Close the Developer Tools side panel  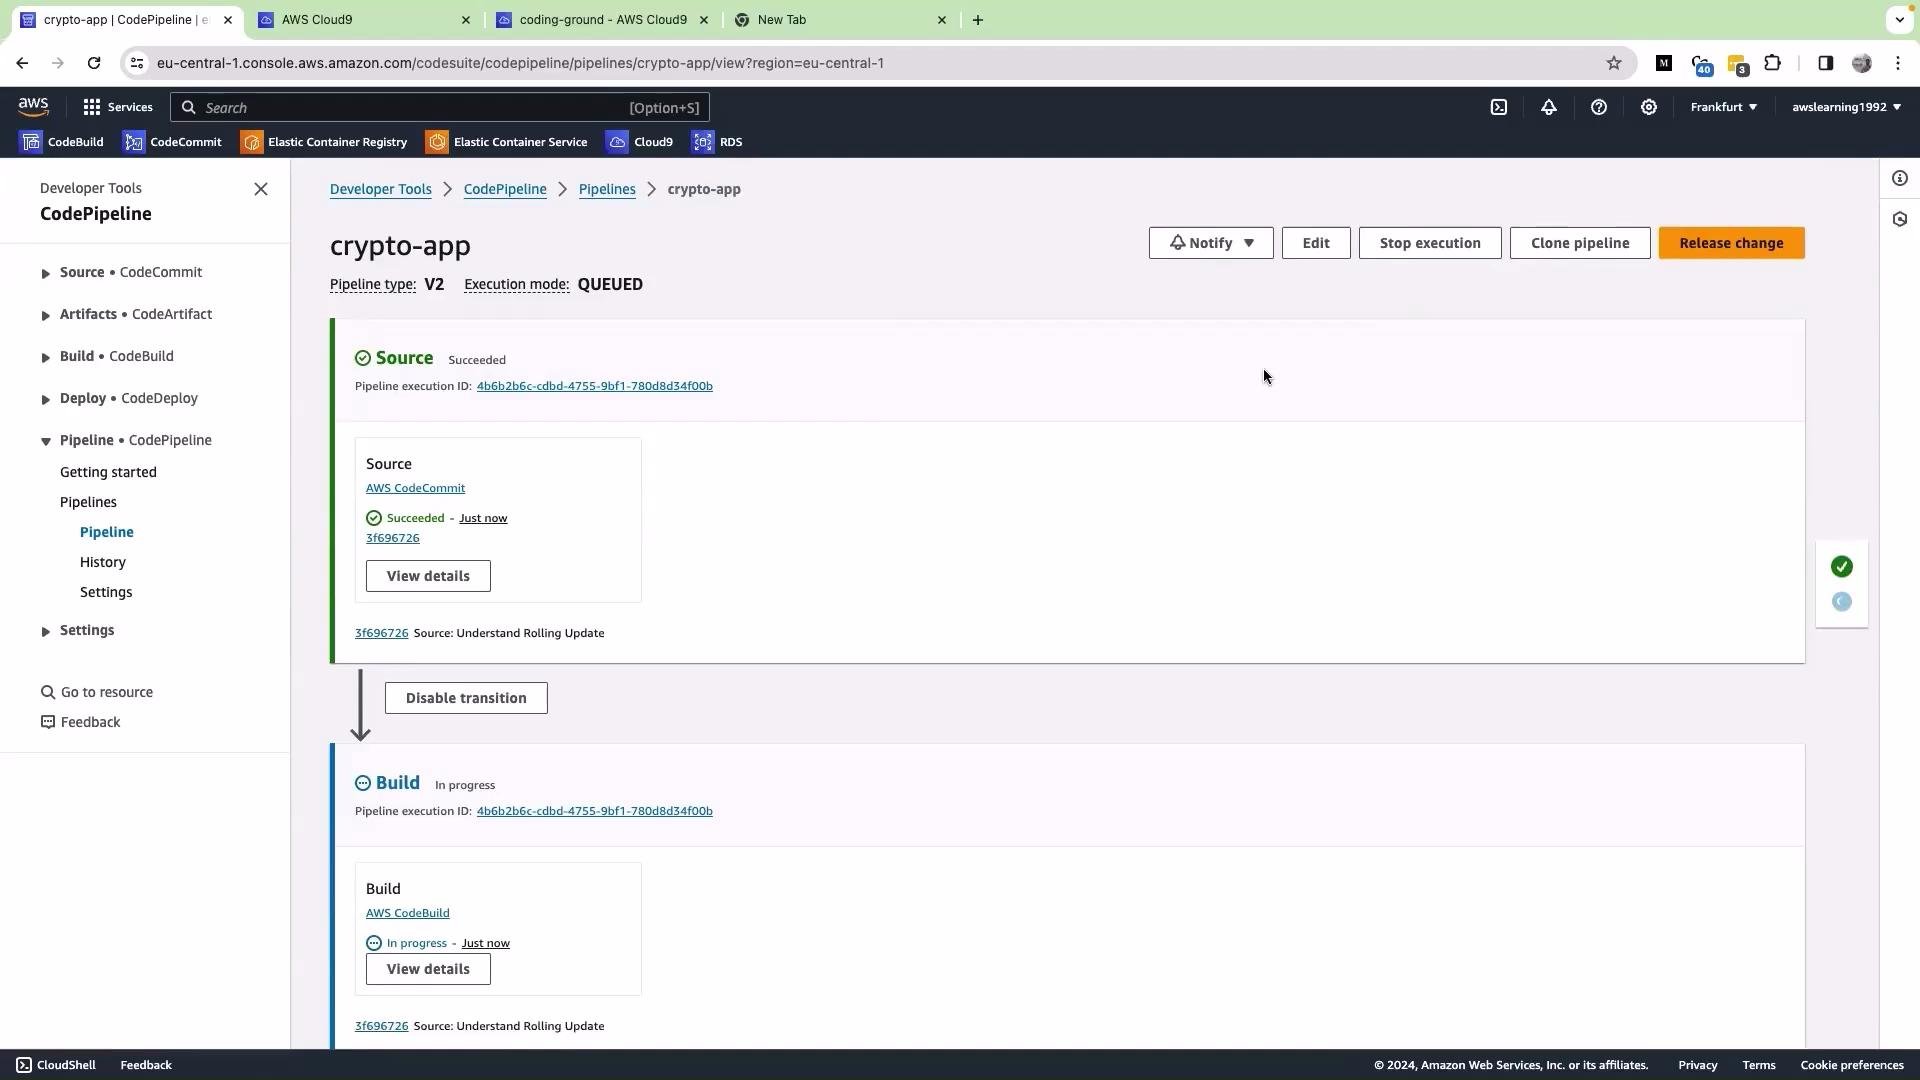pos(261,189)
